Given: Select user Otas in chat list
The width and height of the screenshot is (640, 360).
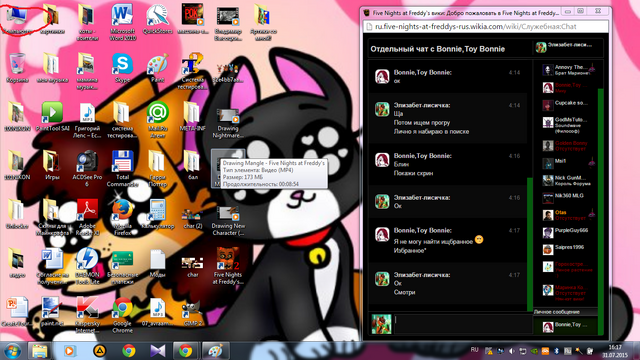Looking at the screenshot, I should (x=568, y=215).
